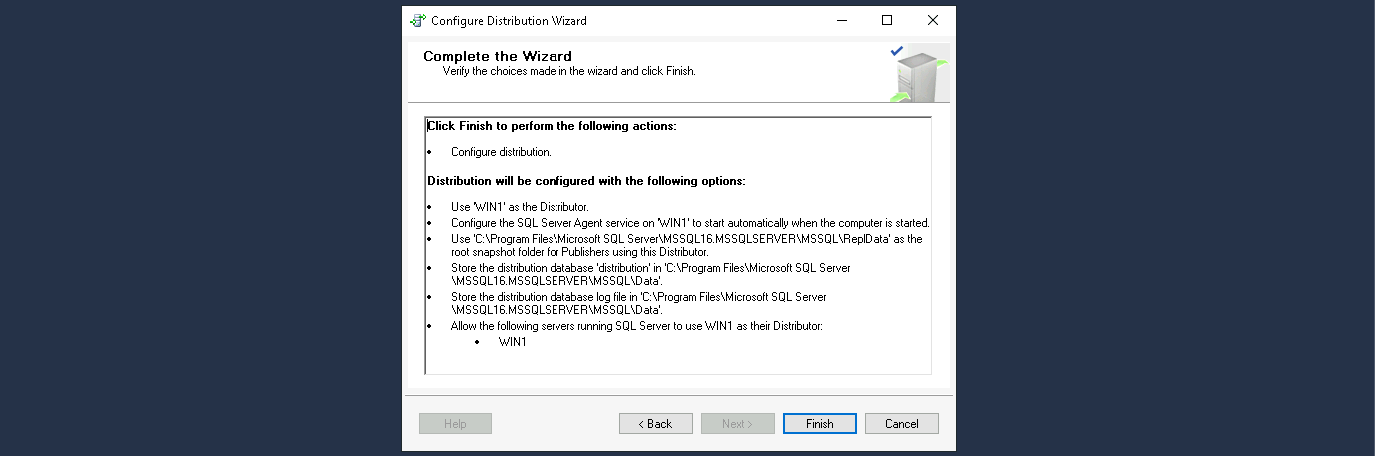Click 'Click Finish to perform the following actions' text

pyautogui.click(x=552, y=126)
